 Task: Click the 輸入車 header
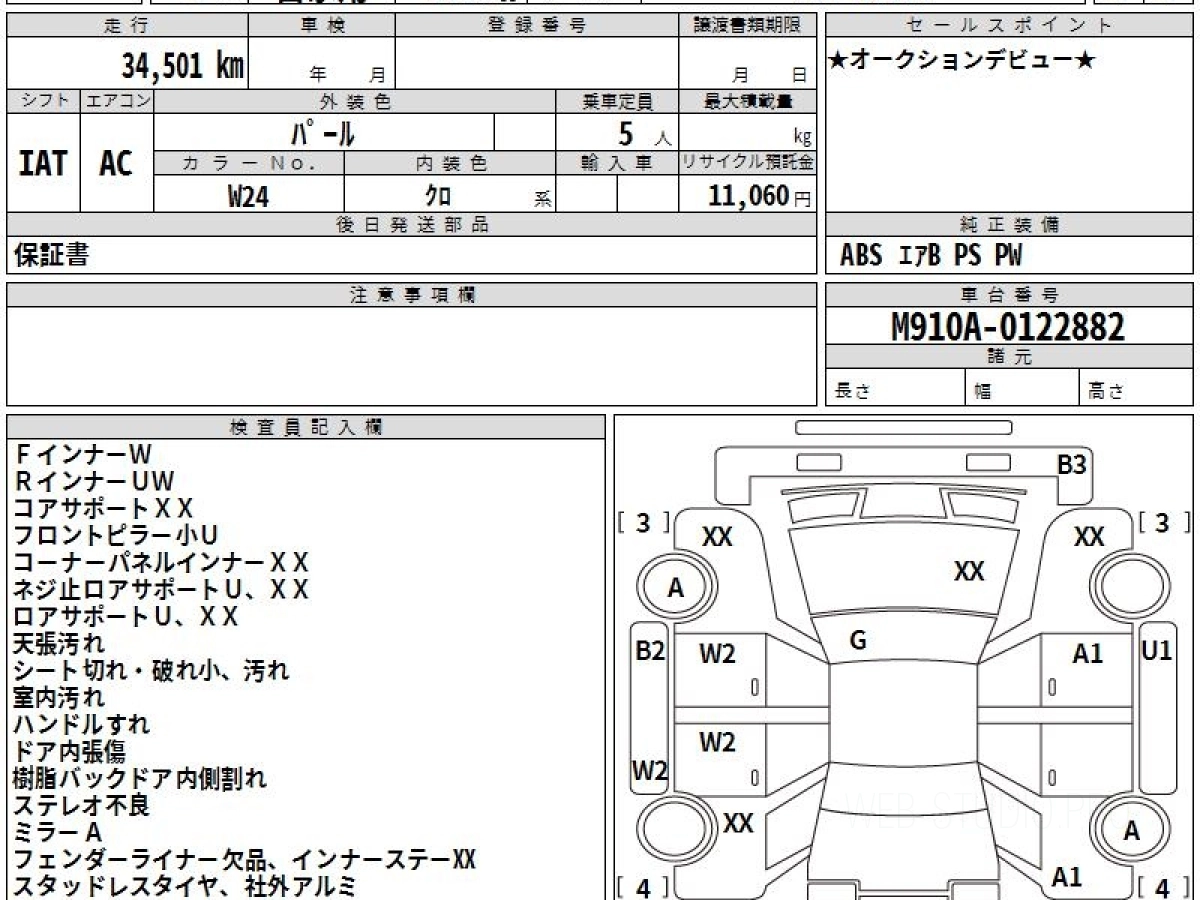tap(617, 163)
